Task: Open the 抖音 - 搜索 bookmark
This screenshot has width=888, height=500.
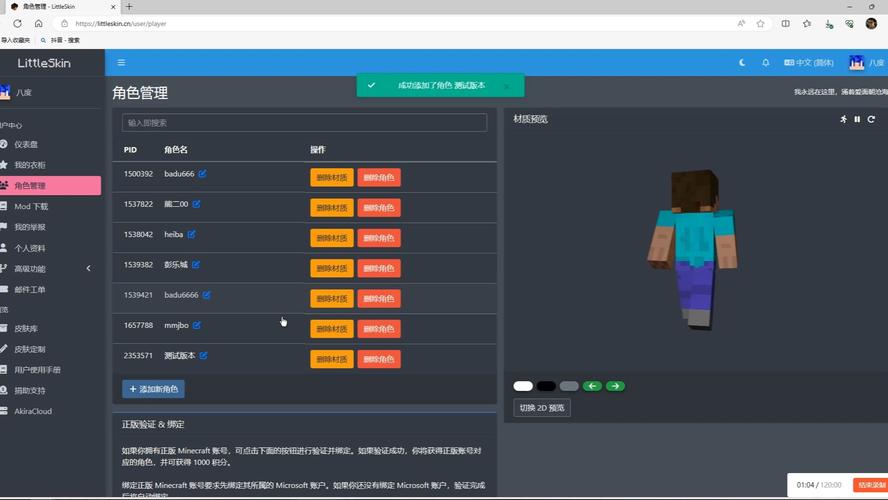Action: pyautogui.click(x=60, y=40)
